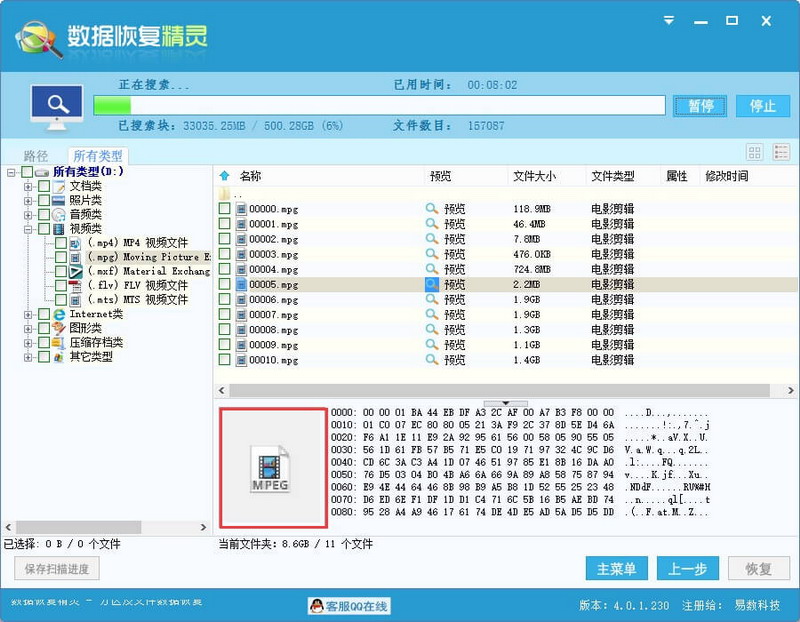Expand the Internet类 tree node
The height and width of the screenshot is (622, 800).
click(28, 315)
